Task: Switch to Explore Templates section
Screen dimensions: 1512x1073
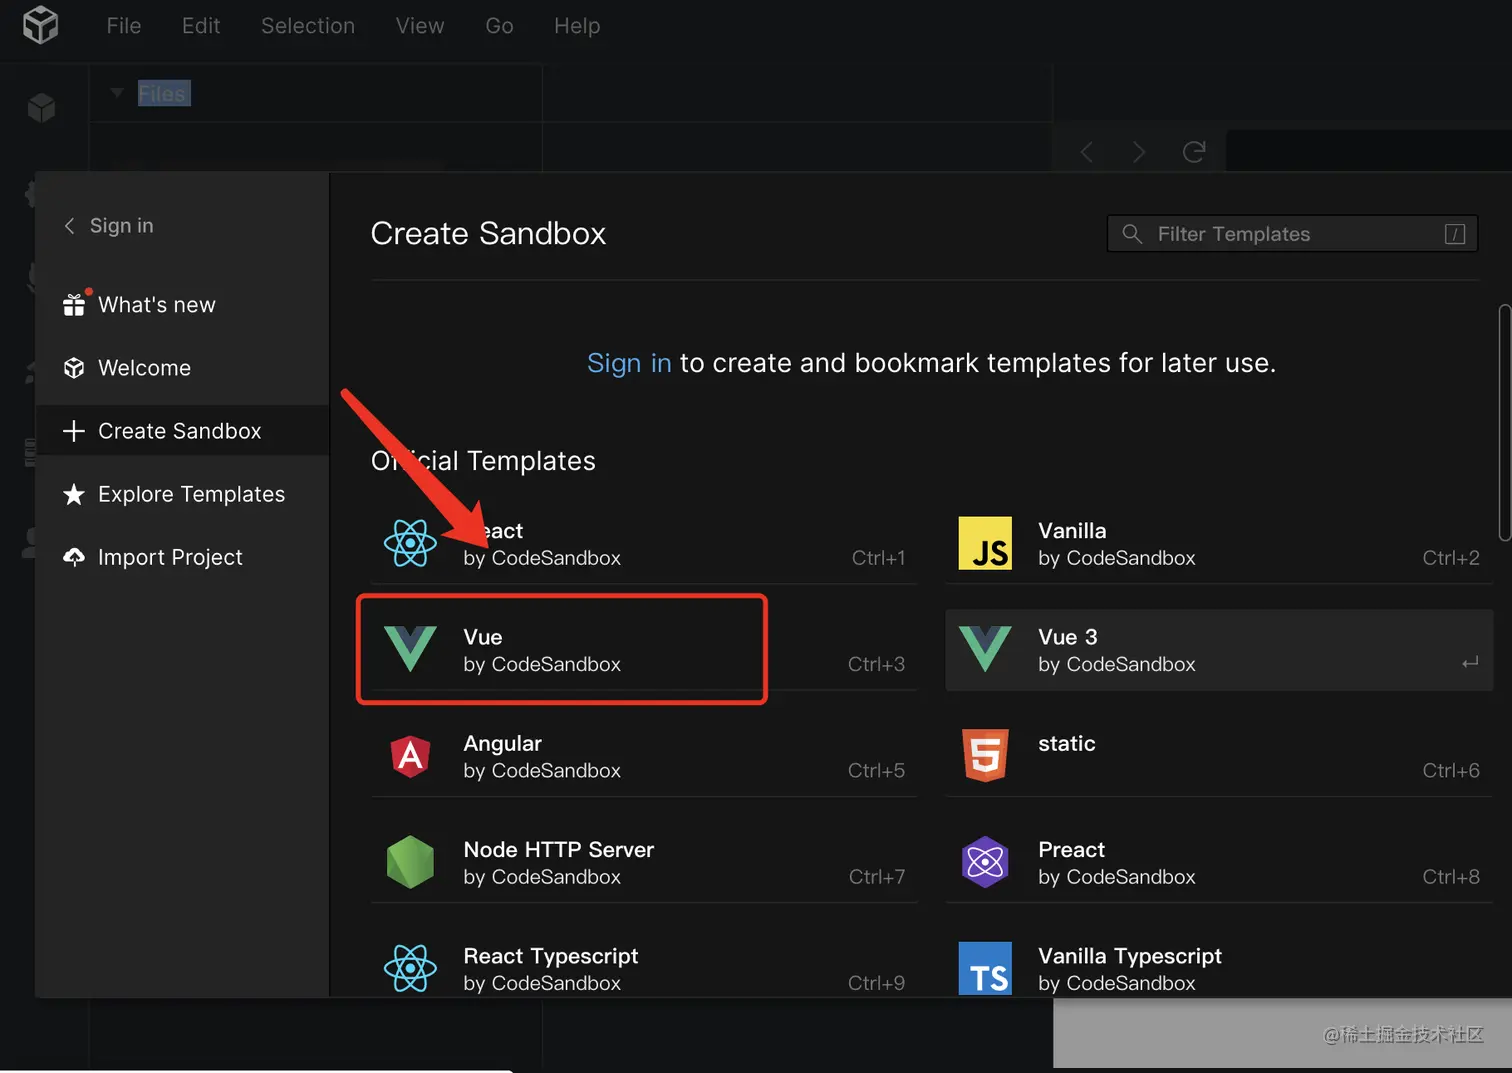Action: (x=191, y=494)
